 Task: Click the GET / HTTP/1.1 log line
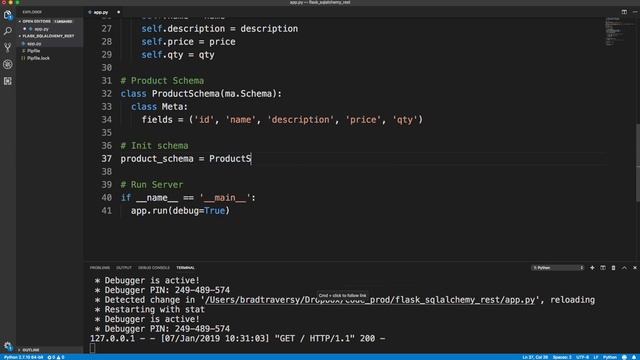(x=238, y=338)
